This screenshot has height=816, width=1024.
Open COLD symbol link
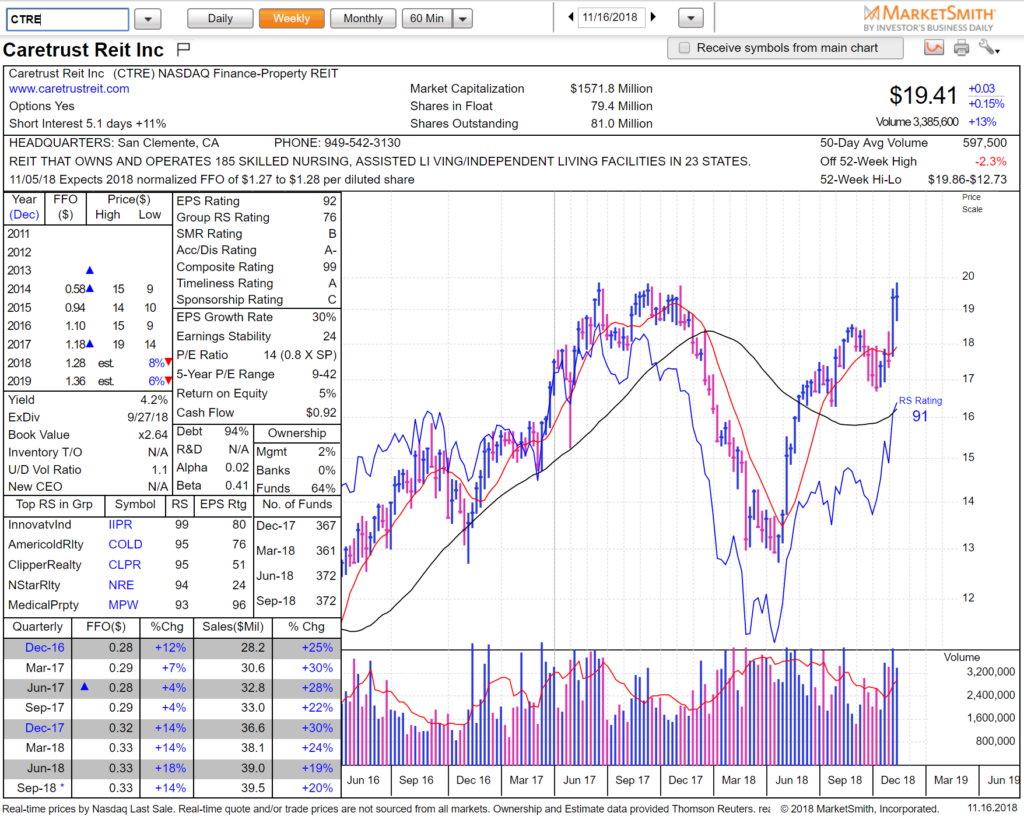(125, 544)
